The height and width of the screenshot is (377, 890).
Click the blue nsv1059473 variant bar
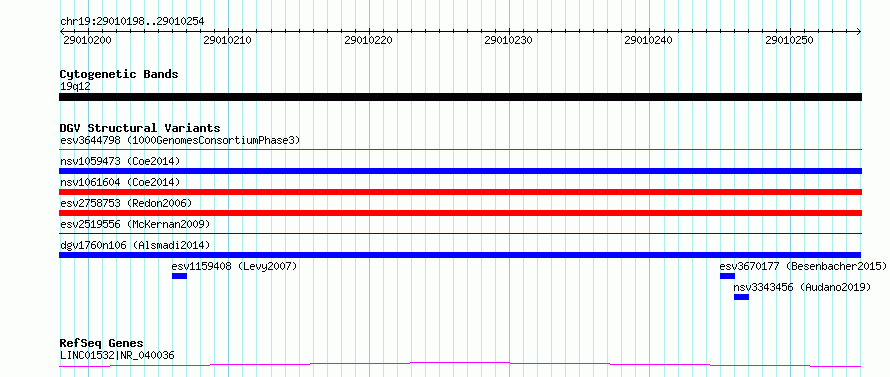pos(460,171)
